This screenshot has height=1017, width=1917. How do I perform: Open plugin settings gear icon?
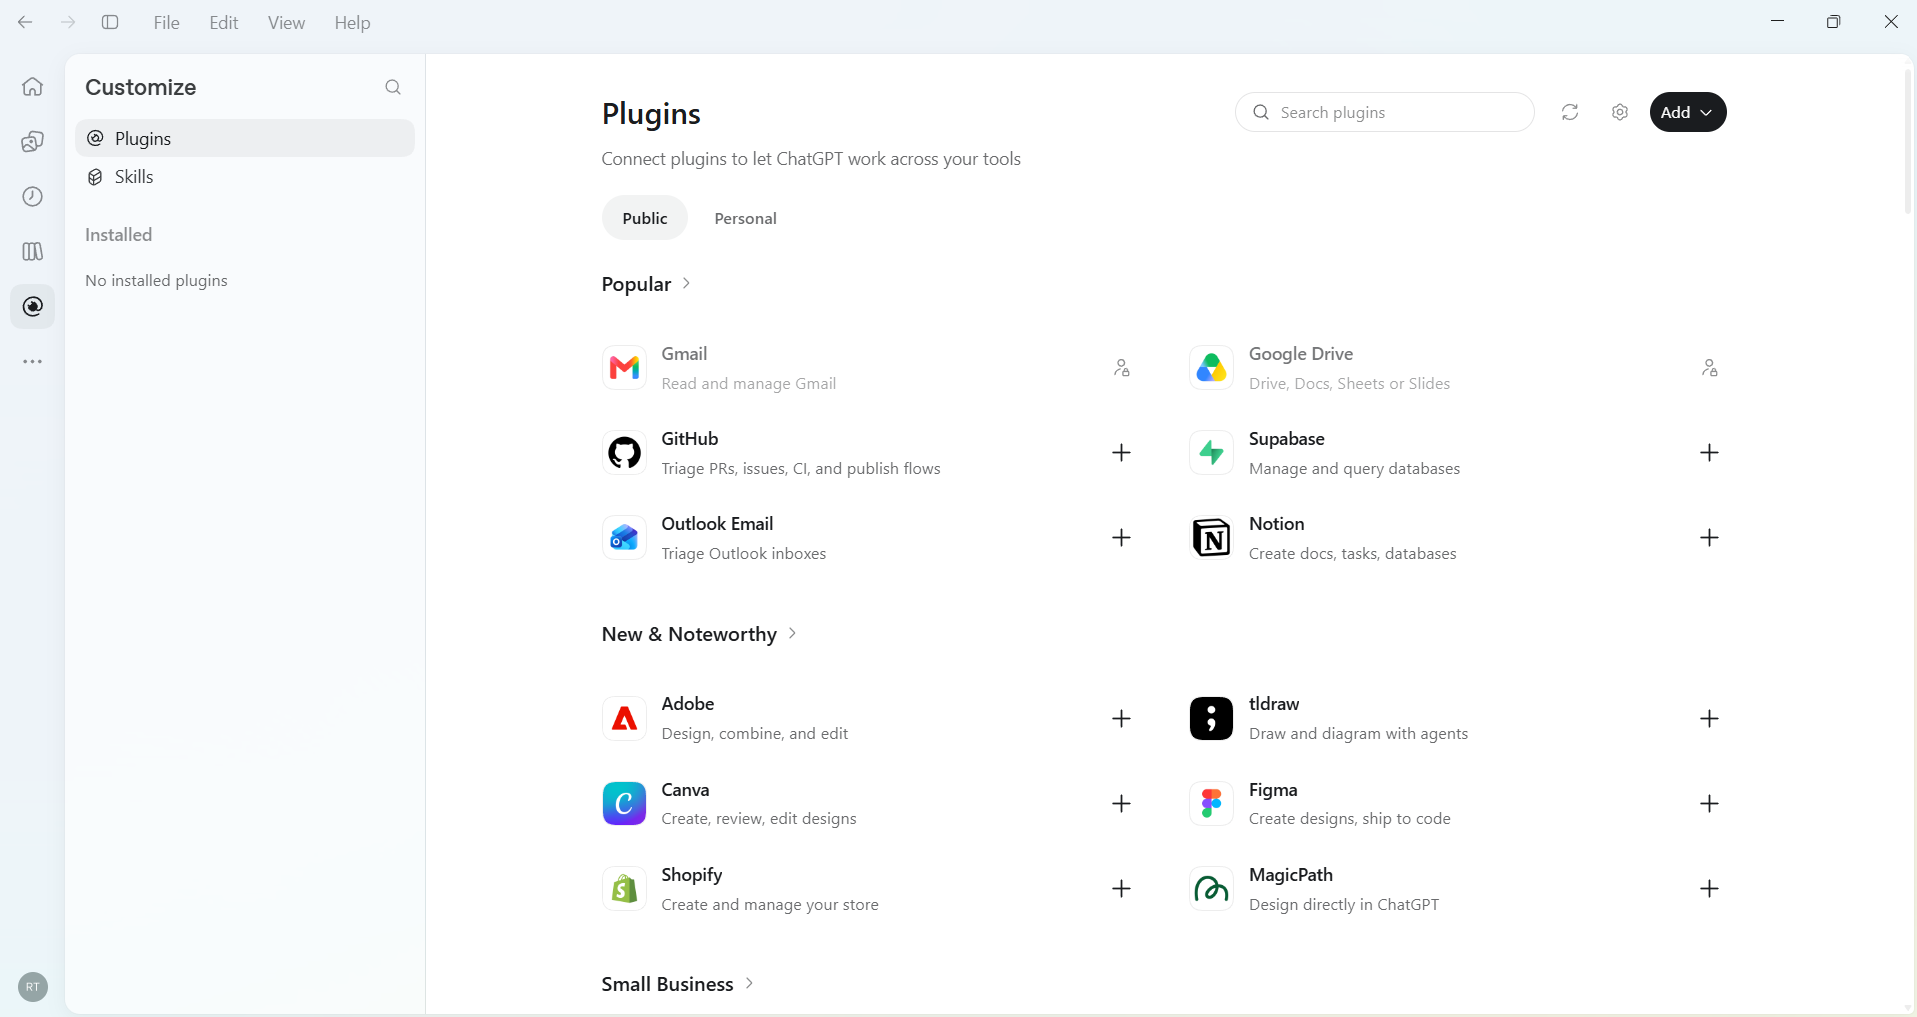[x=1620, y=112]
